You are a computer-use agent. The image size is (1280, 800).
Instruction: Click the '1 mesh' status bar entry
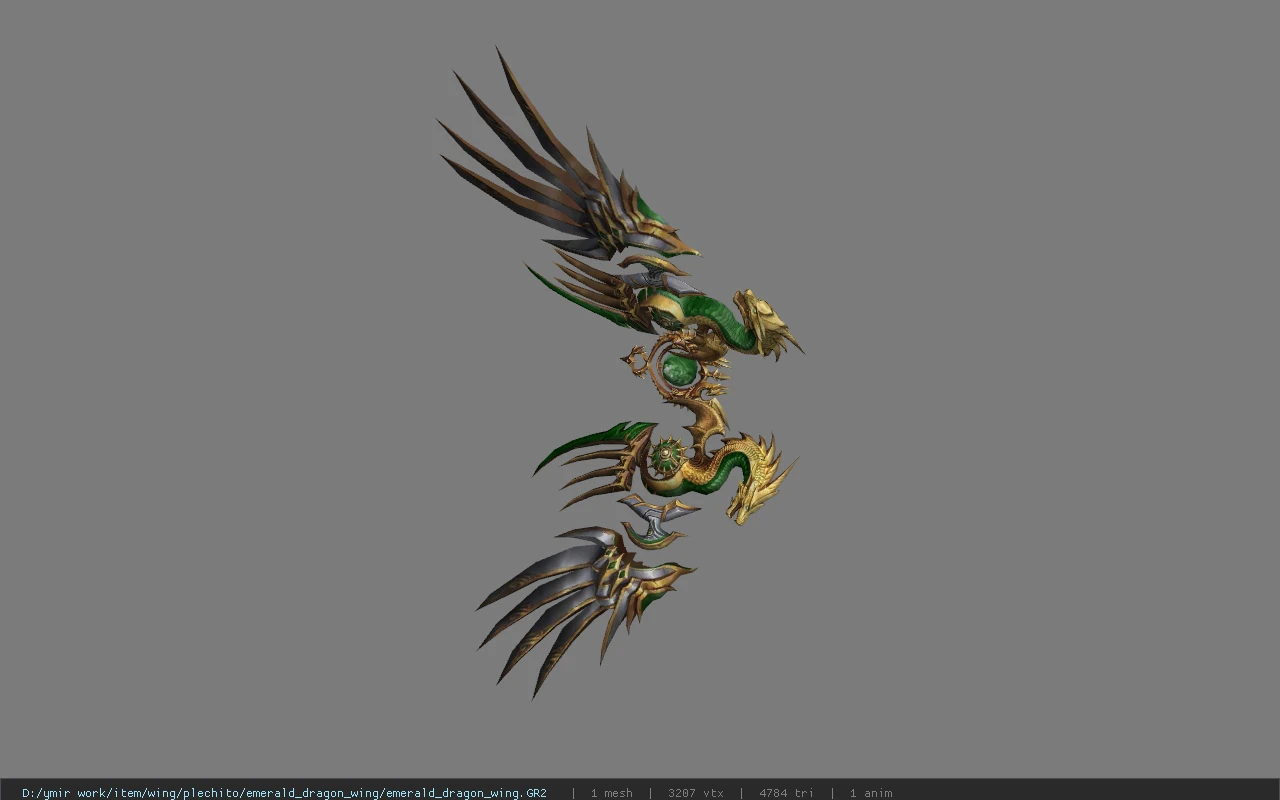[x=611, y=793]
